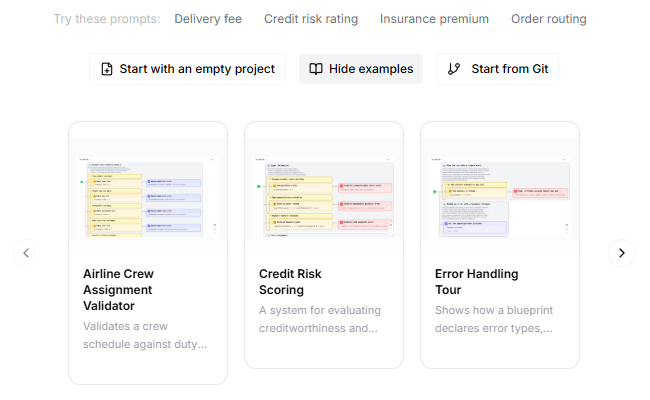
Task: Try the Delivery fee prompt
Action: coord(208,19)
